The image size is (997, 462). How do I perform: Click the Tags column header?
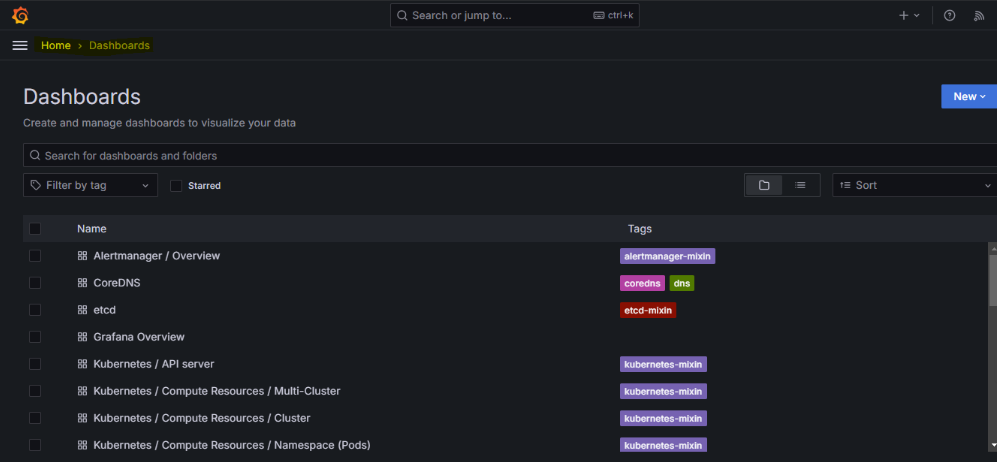640,229
